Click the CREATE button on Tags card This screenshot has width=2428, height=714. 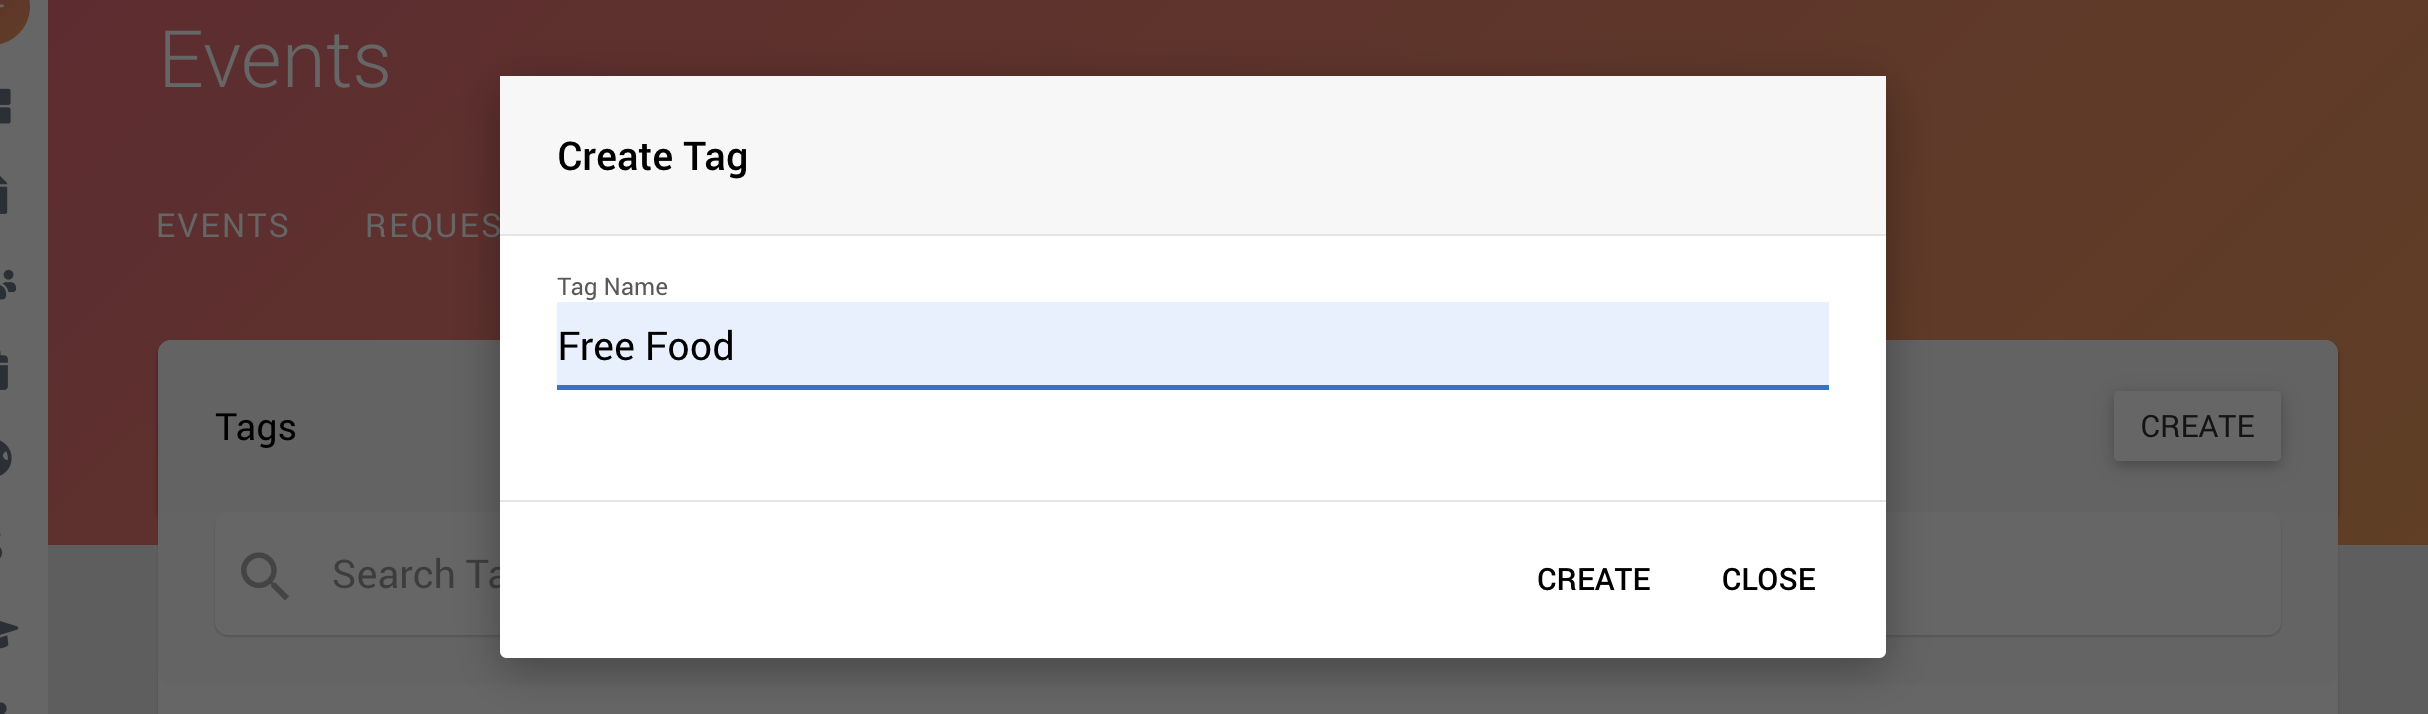pyautogui.click(x=2197, y=426)
